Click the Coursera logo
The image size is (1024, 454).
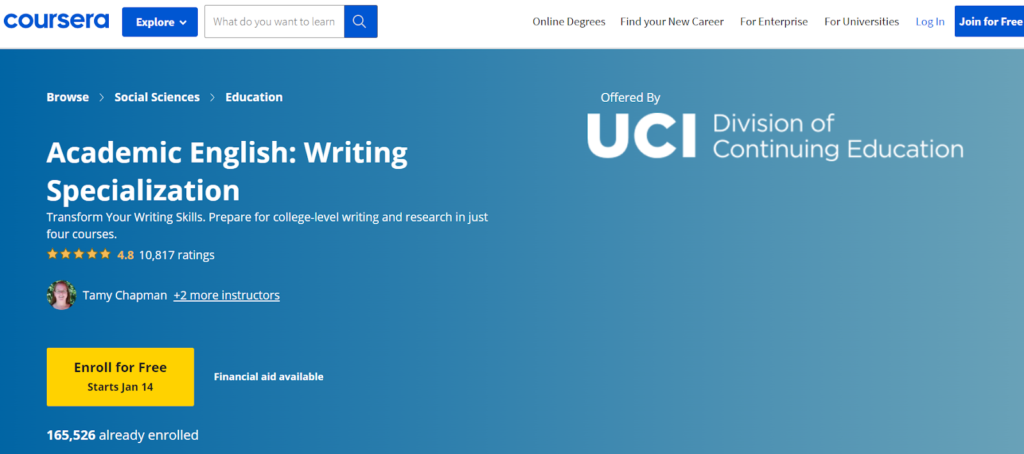point(56,21)
